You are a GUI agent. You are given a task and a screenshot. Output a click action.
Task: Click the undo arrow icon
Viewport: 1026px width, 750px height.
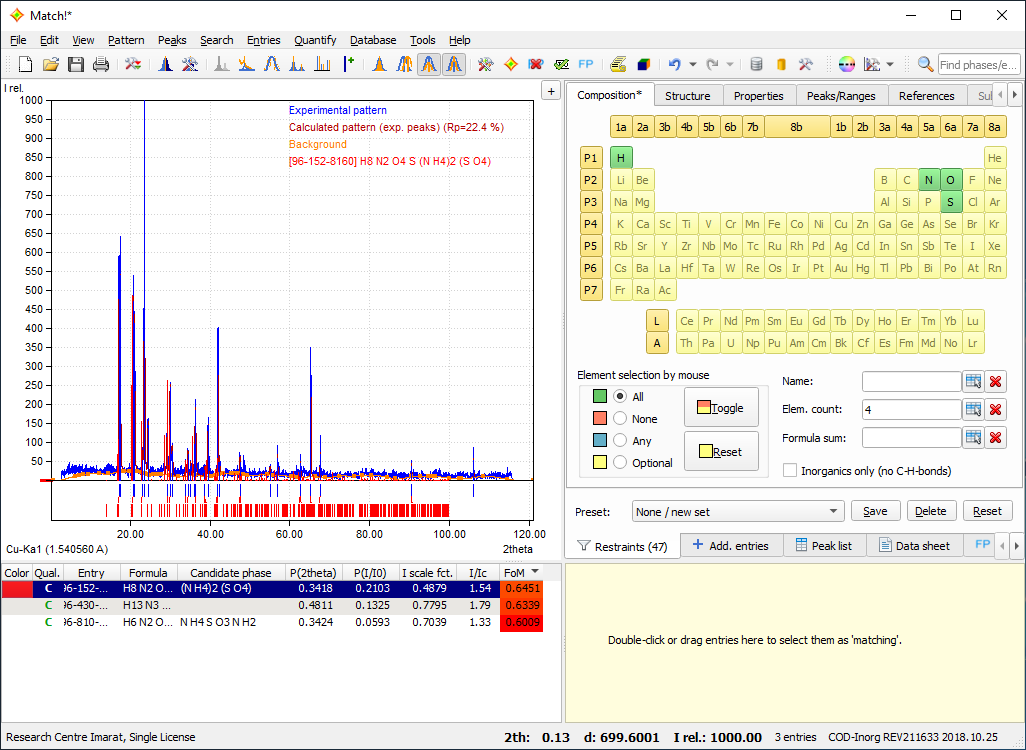(x=674, y=64)
